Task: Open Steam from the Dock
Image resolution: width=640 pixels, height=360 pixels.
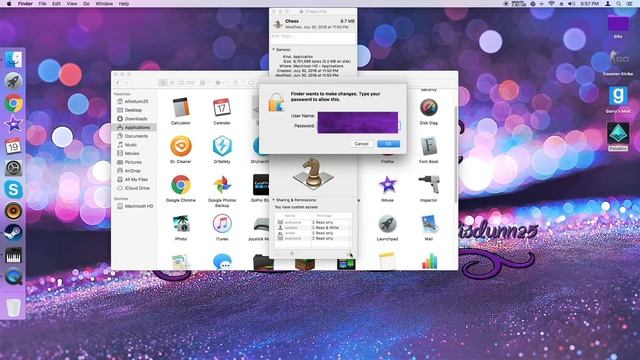Action: 13,233
